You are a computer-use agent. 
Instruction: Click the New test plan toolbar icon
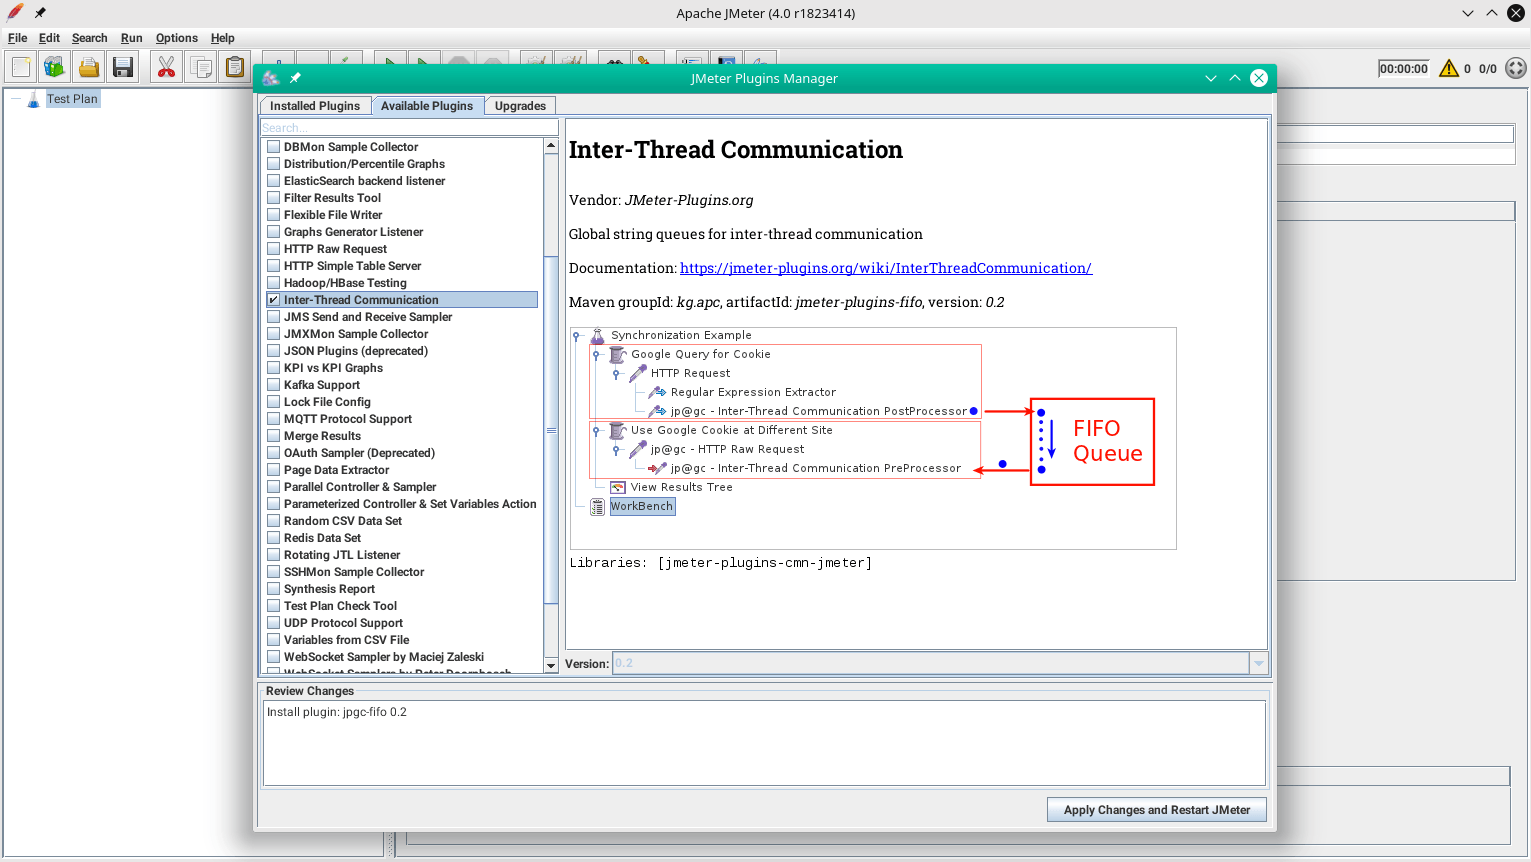tap(20, 67)
